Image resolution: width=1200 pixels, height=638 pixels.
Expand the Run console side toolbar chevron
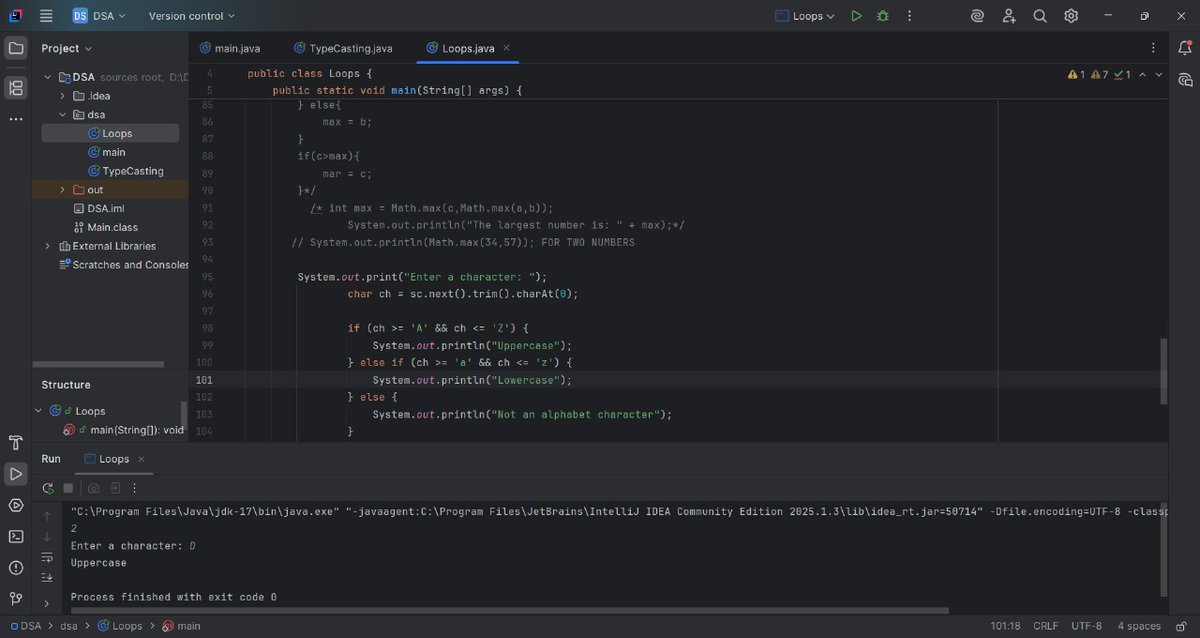(47, 603)
